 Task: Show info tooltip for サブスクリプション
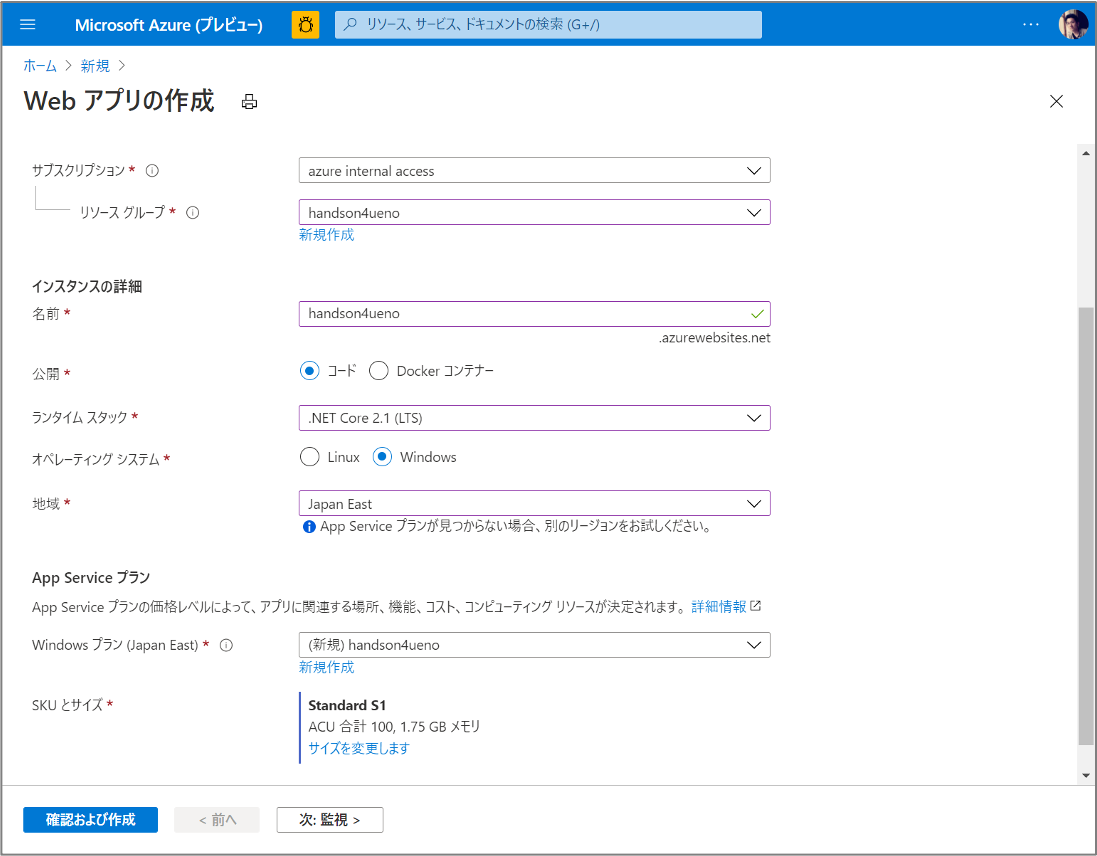(152, 171)
